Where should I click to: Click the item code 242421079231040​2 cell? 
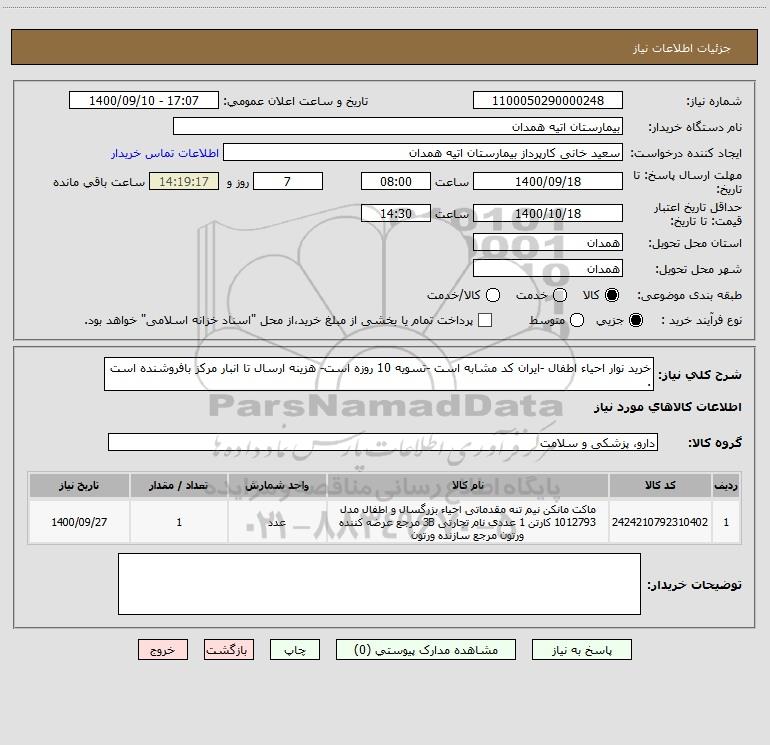(x=660, y=522)
